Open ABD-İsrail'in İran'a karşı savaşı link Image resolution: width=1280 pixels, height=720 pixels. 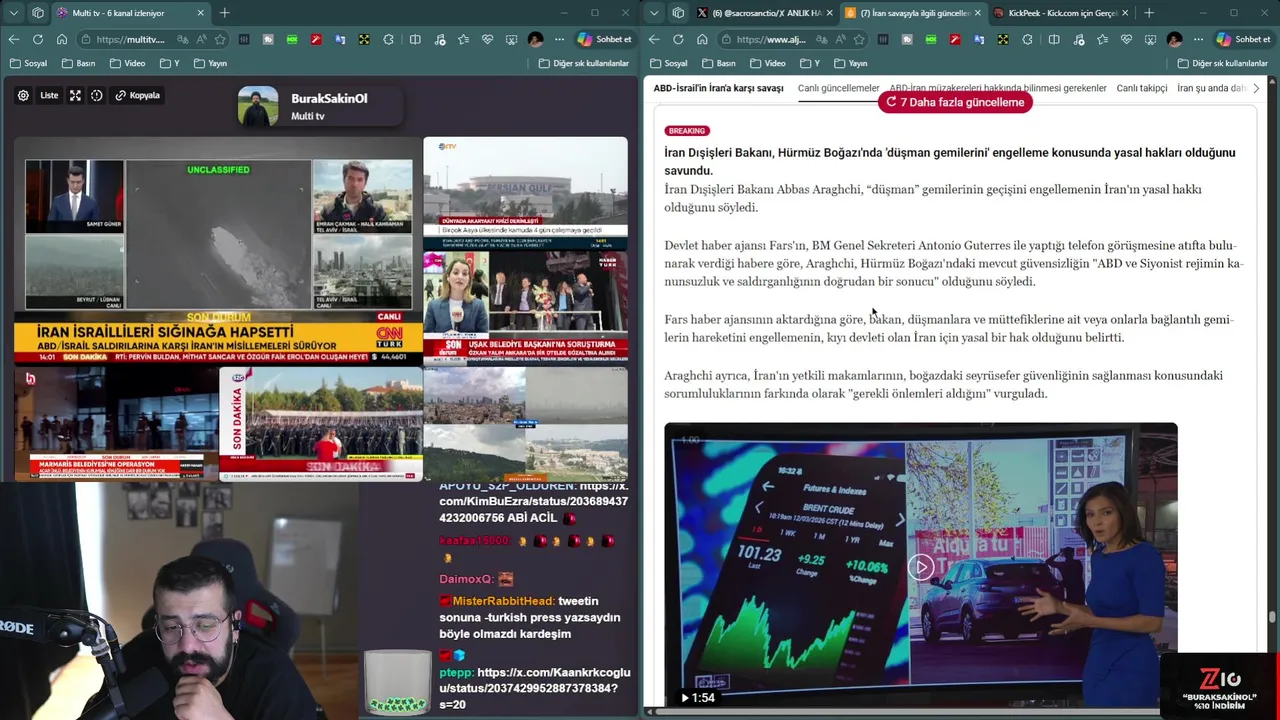pyautogui.click(x=718, y=88)
